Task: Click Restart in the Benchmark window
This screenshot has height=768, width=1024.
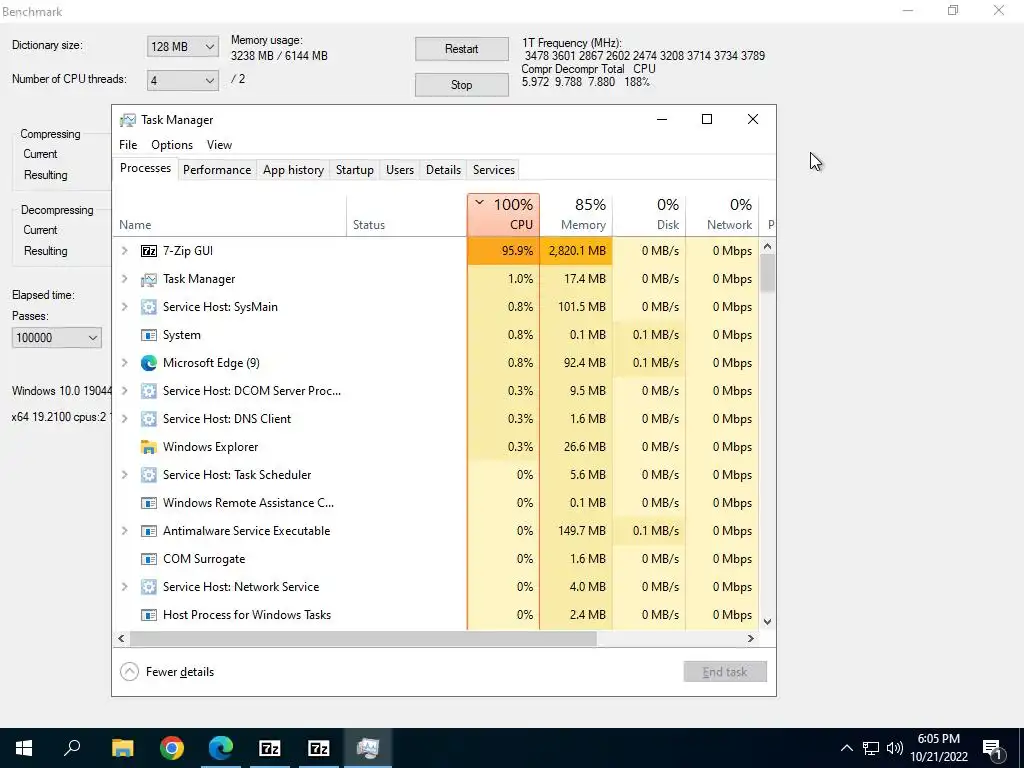Action: pos(462,49)
